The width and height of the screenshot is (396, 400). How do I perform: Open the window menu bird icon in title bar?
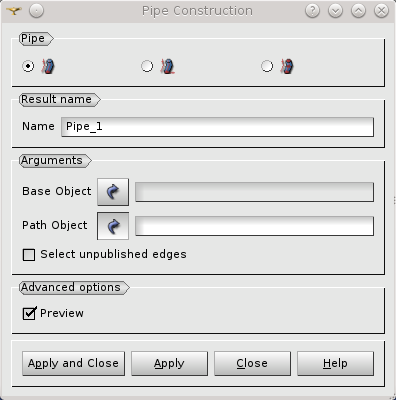point(13,11)
